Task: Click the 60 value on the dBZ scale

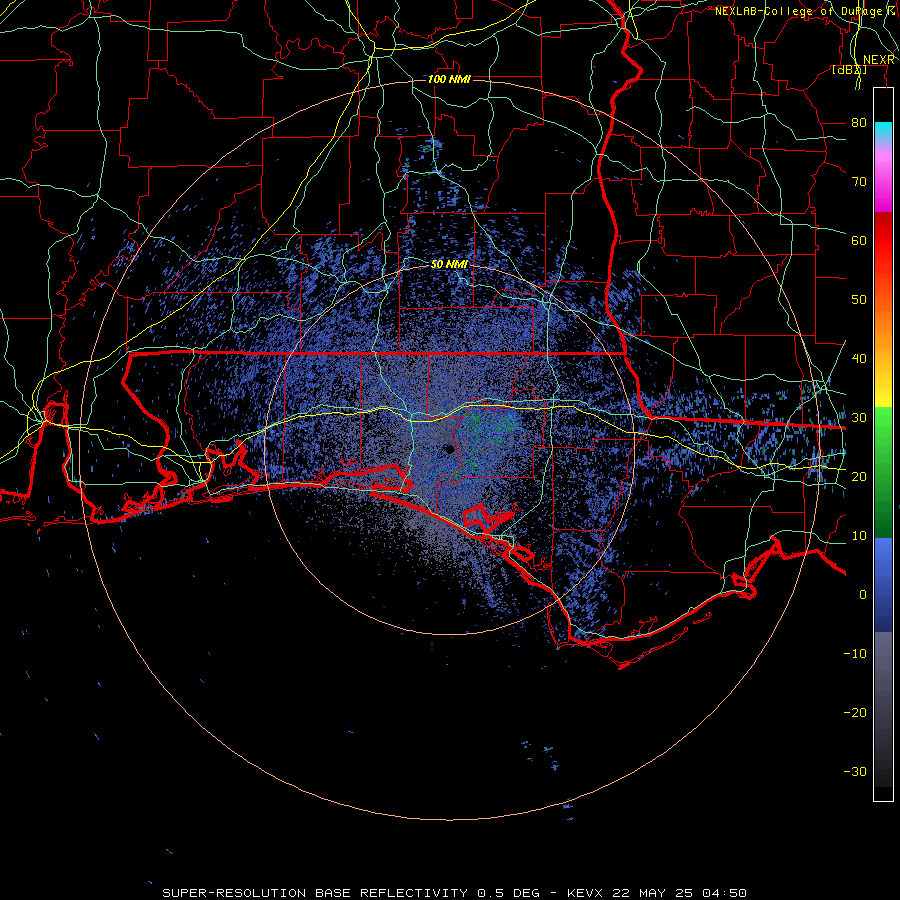Action: [859, 240]
